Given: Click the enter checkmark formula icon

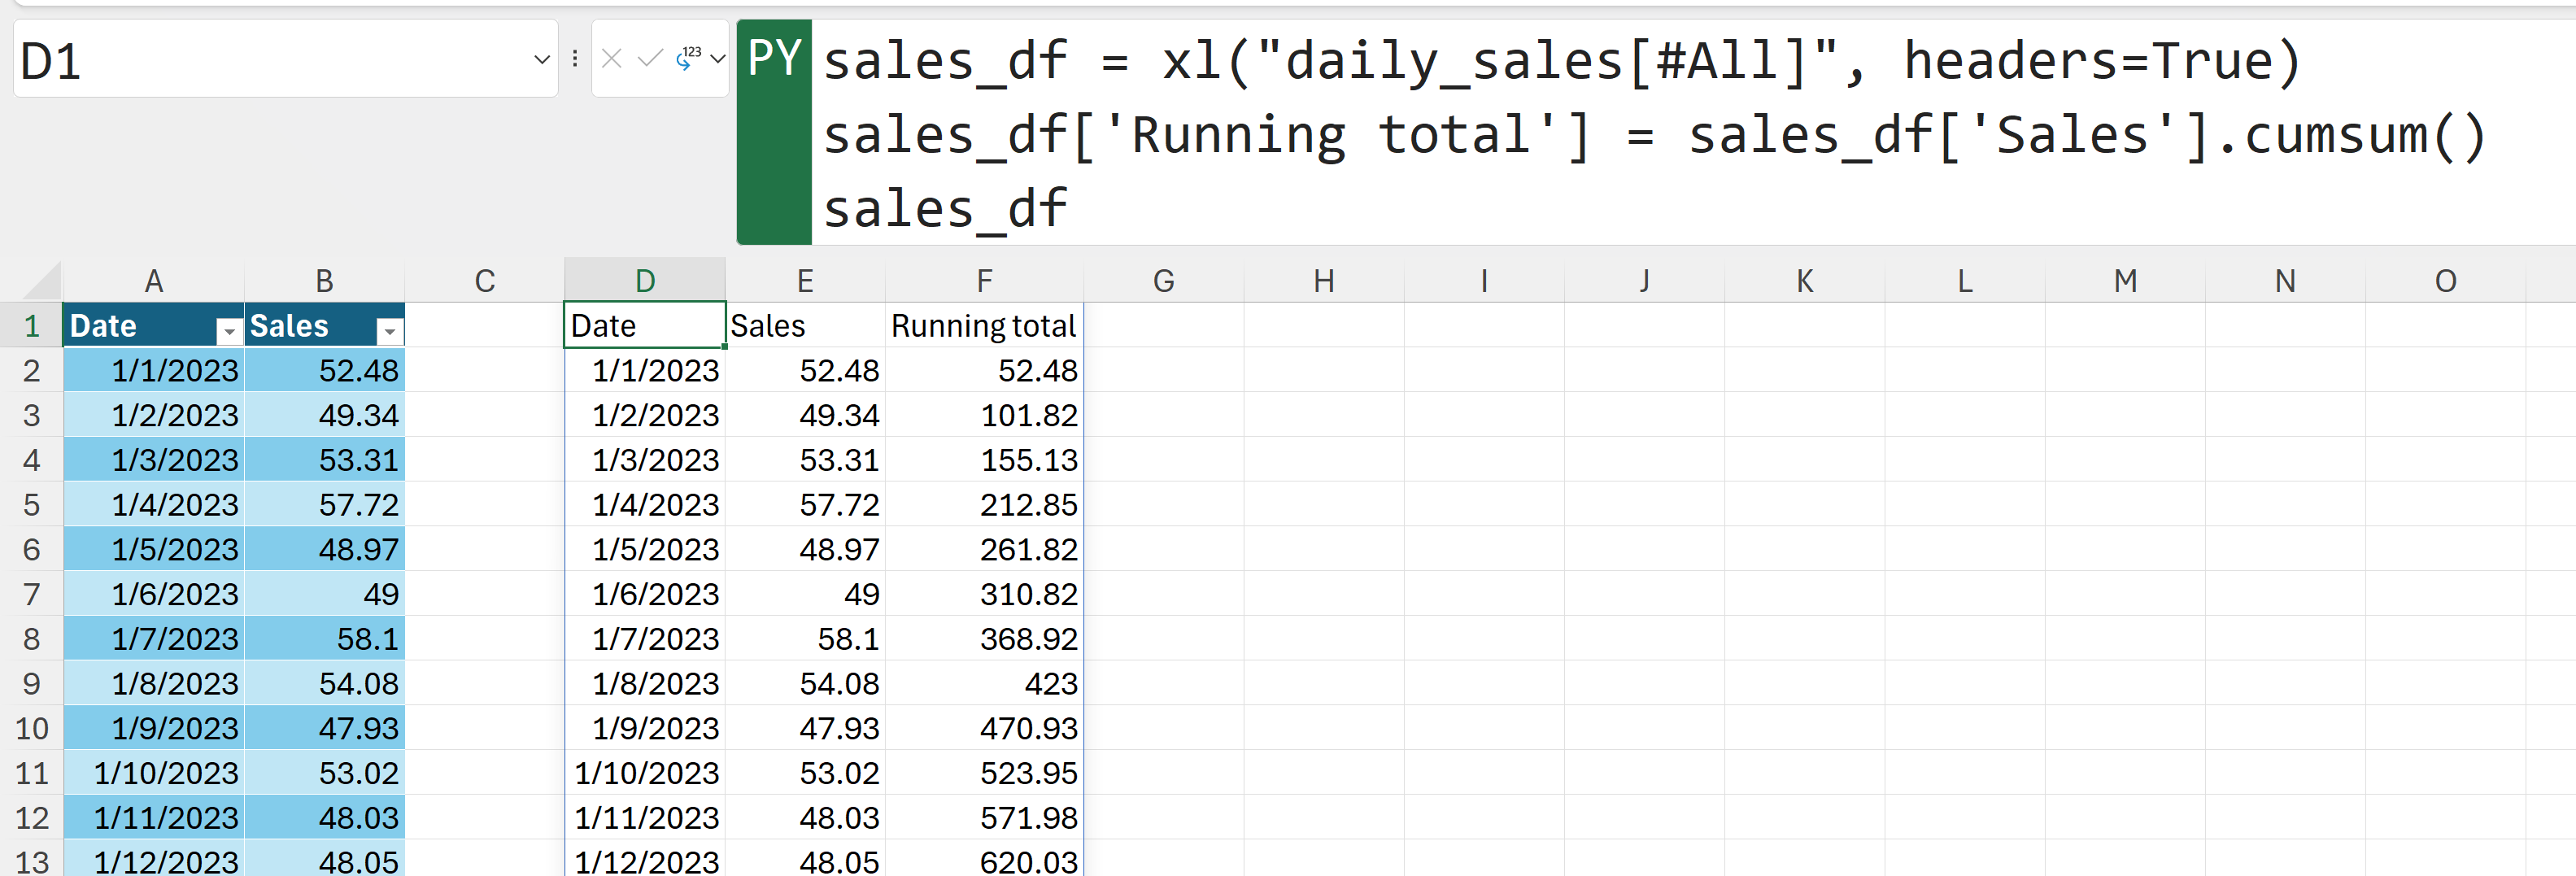Looking at the screenshot, I should point(650,59).
